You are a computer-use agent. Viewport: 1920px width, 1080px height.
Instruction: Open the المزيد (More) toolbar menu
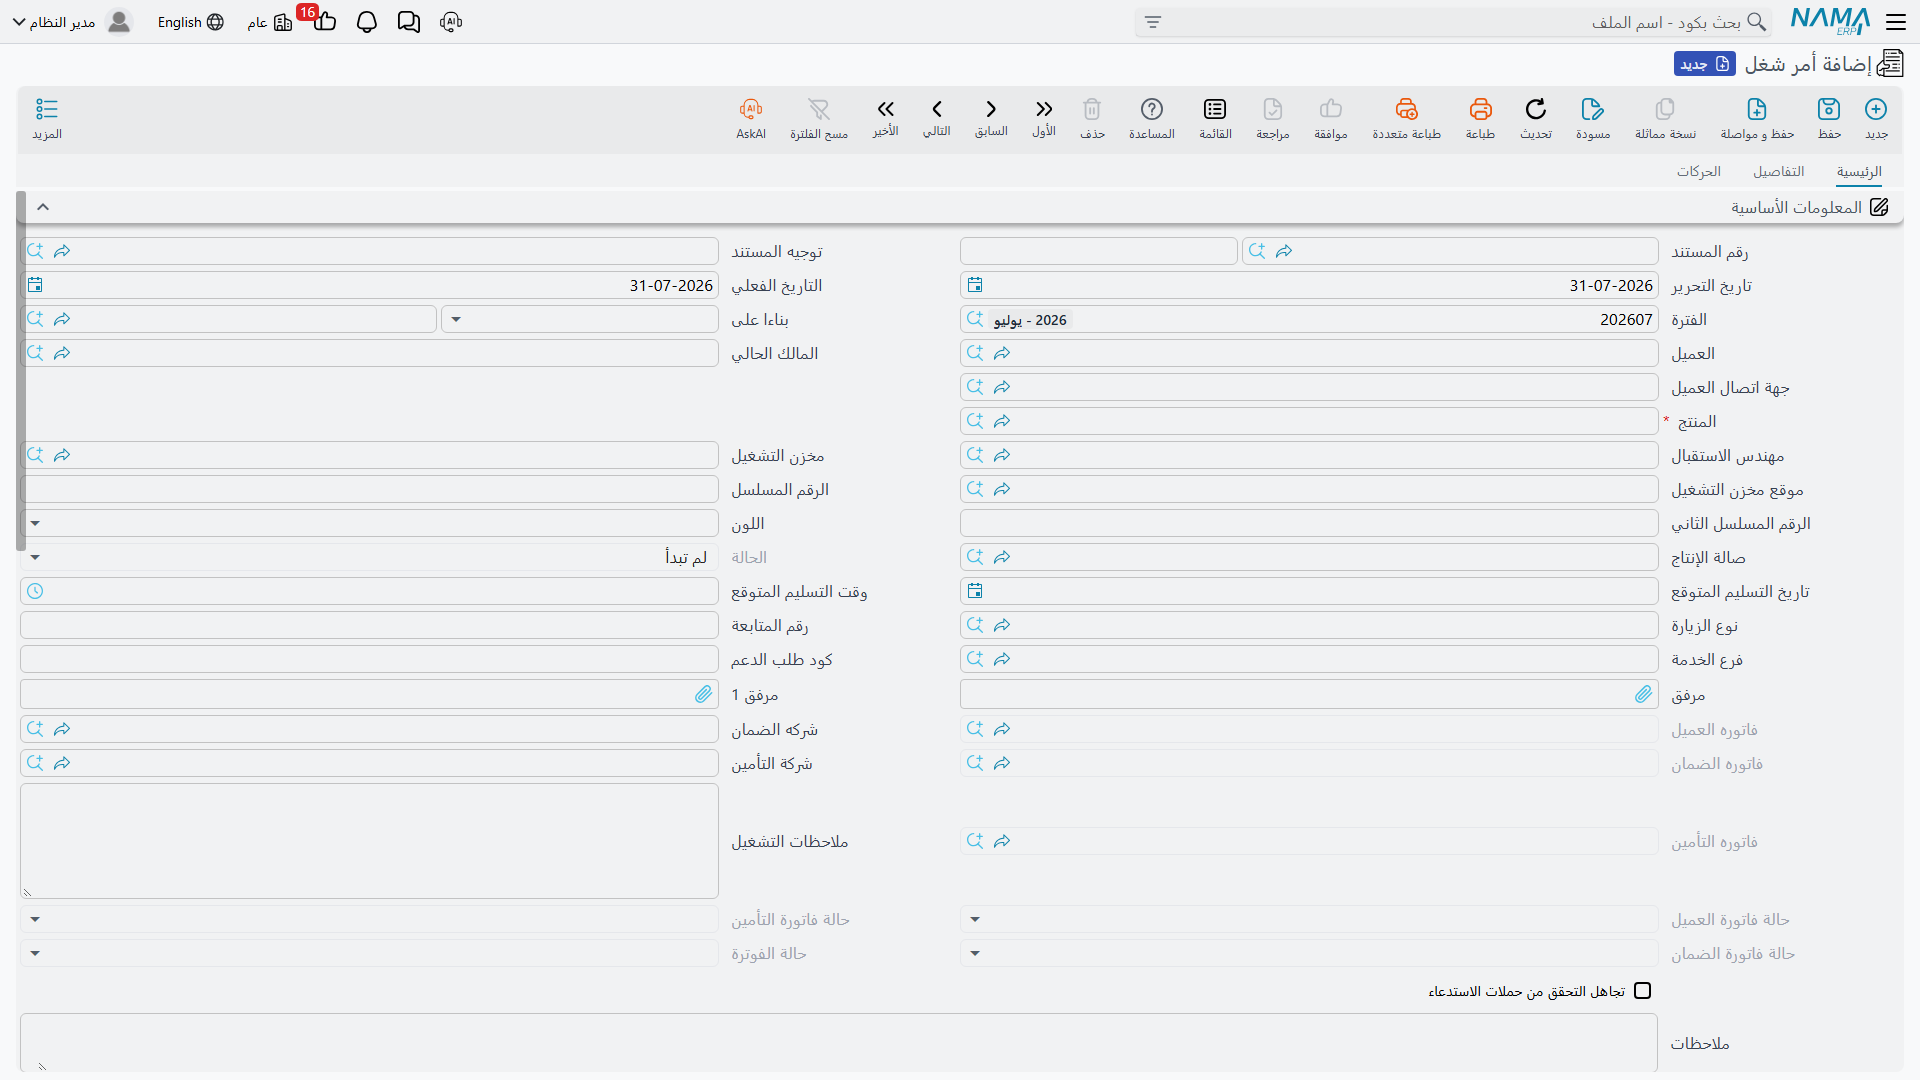point(47,109)
